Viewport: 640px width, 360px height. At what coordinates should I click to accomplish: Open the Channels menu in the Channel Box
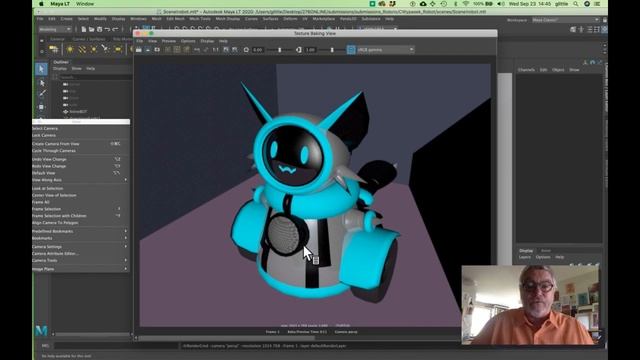[x=526, y=70]
